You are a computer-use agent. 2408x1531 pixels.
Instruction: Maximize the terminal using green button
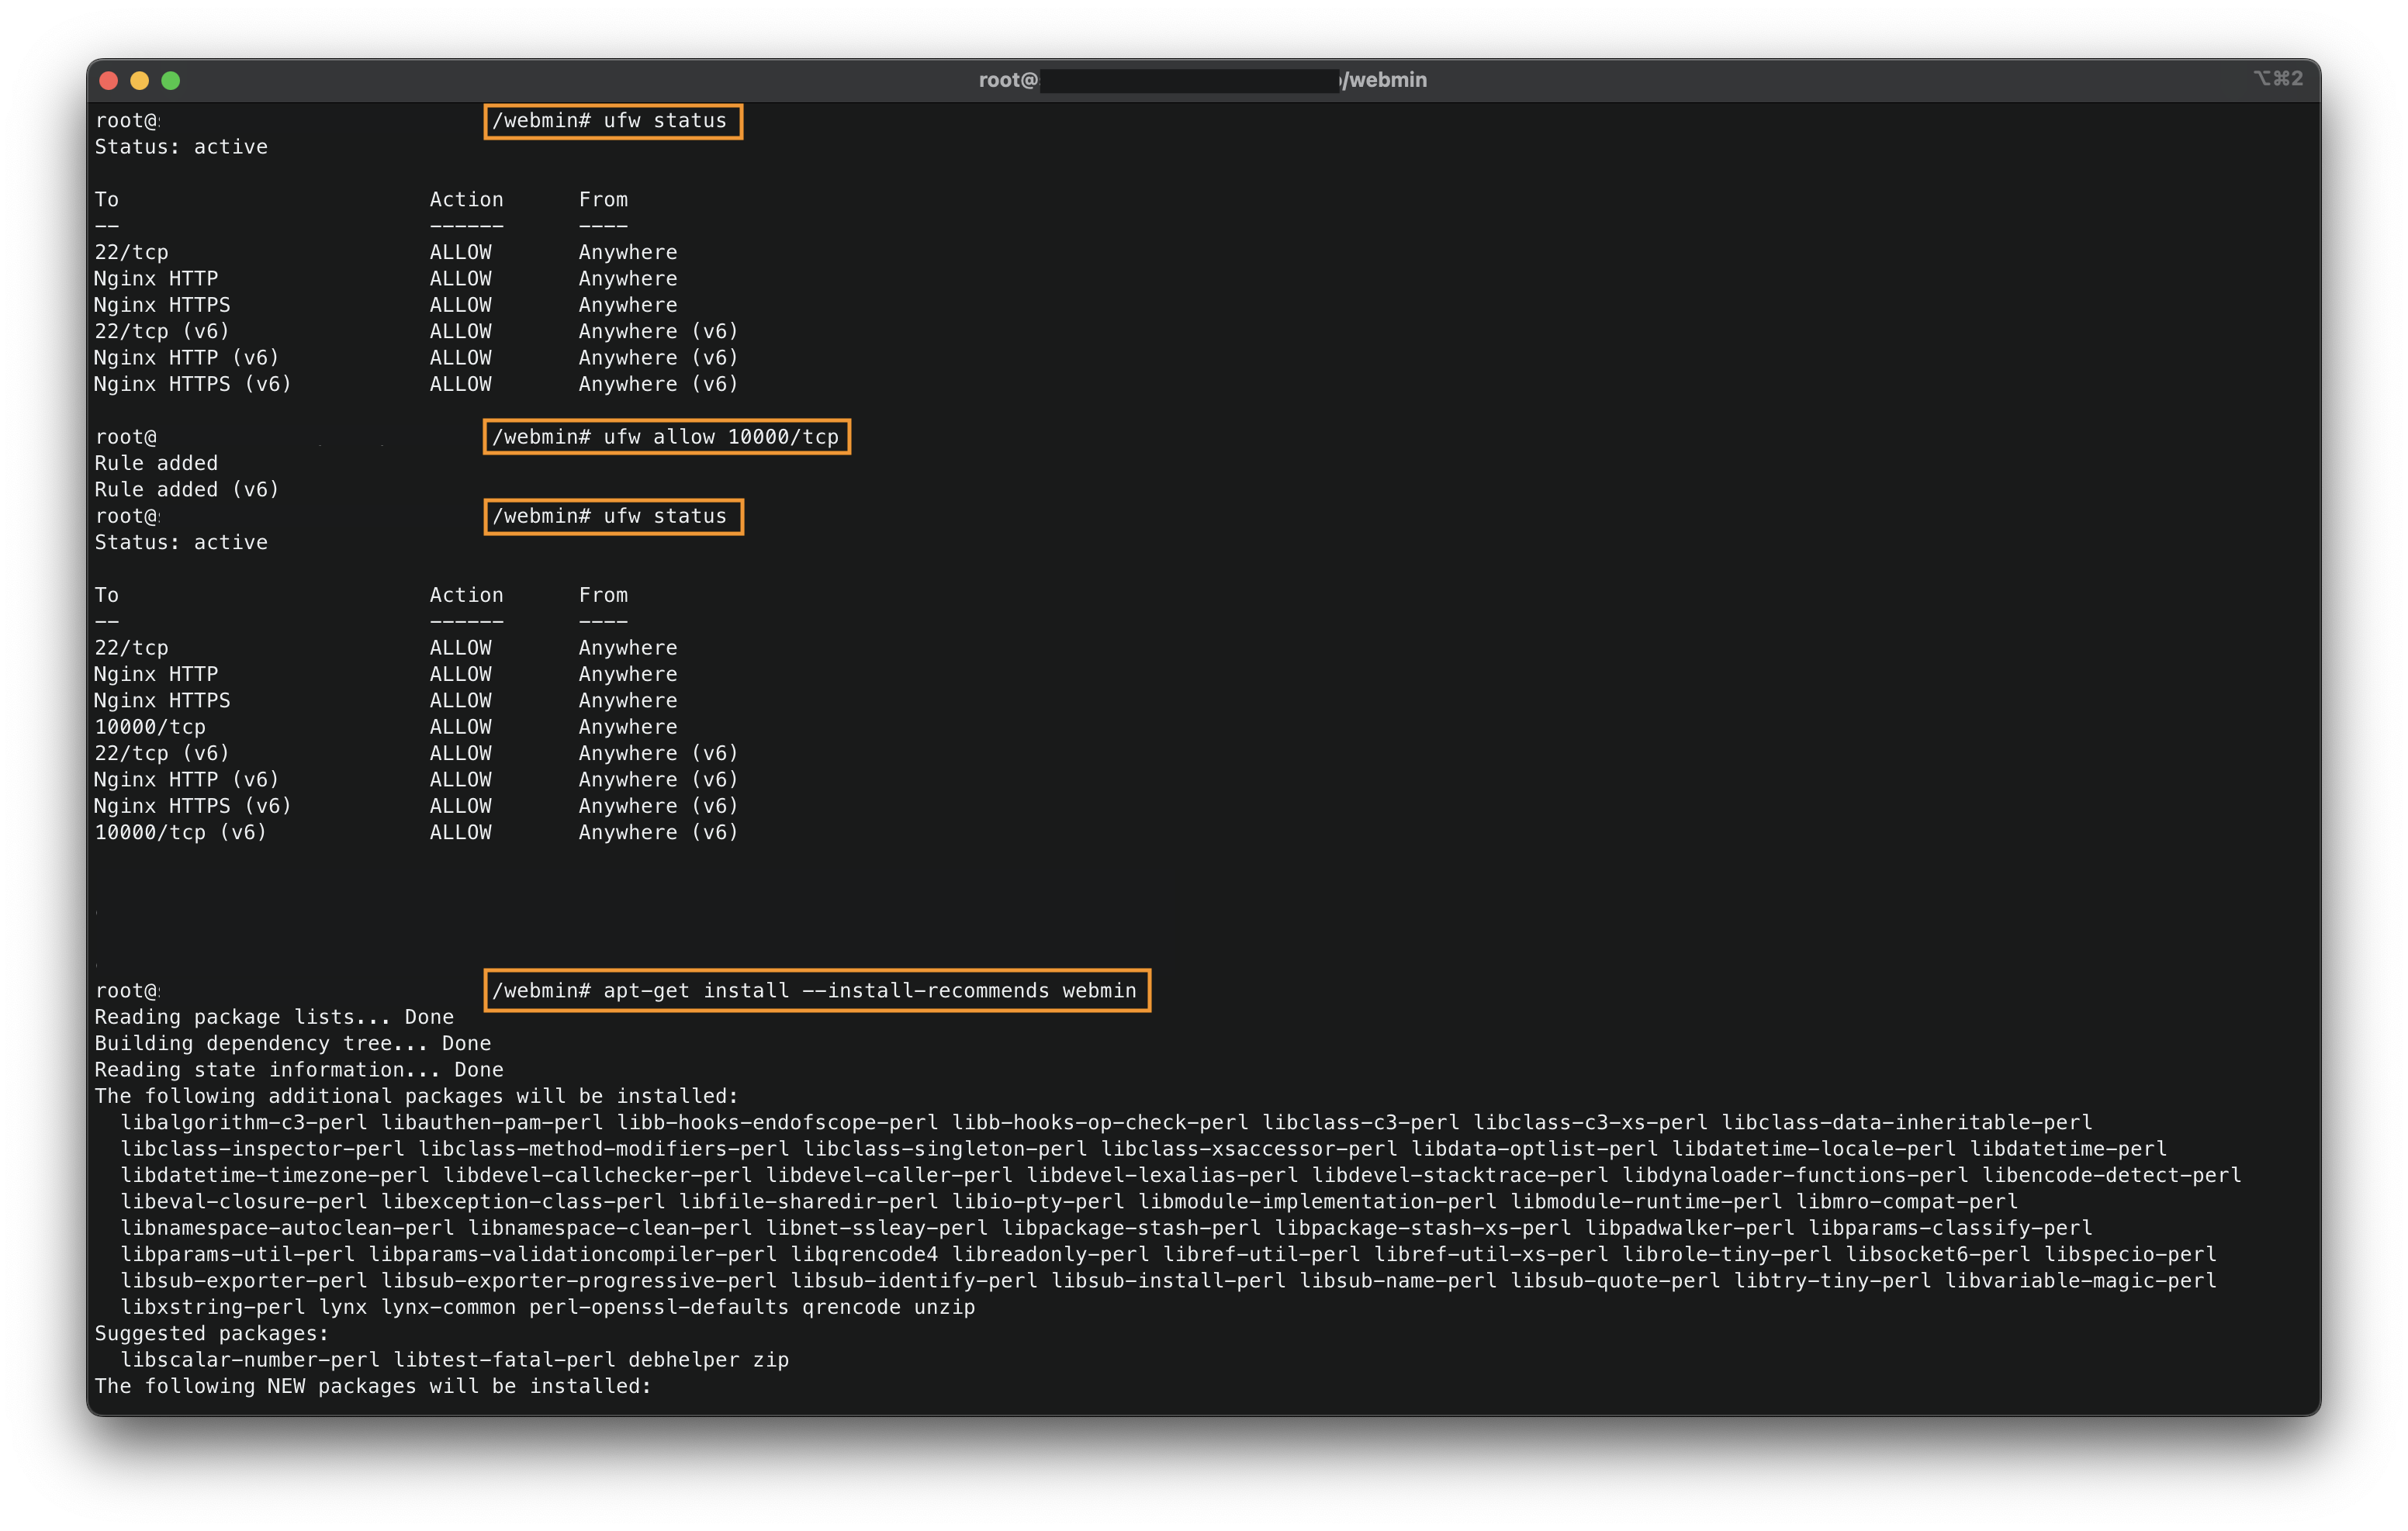click(171, 81)
